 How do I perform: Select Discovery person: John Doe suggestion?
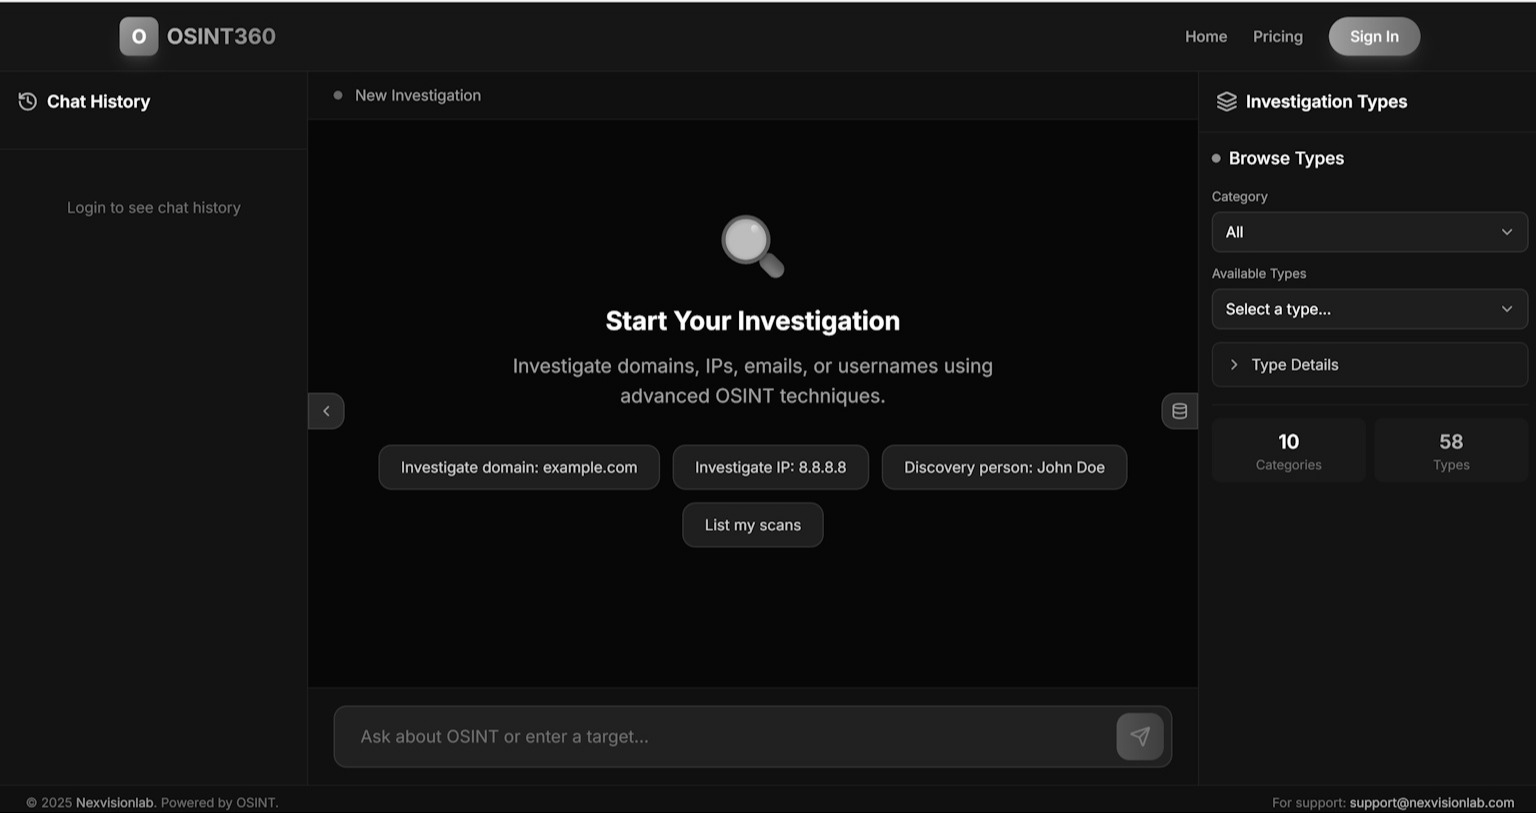click(x=1004, y=467)
